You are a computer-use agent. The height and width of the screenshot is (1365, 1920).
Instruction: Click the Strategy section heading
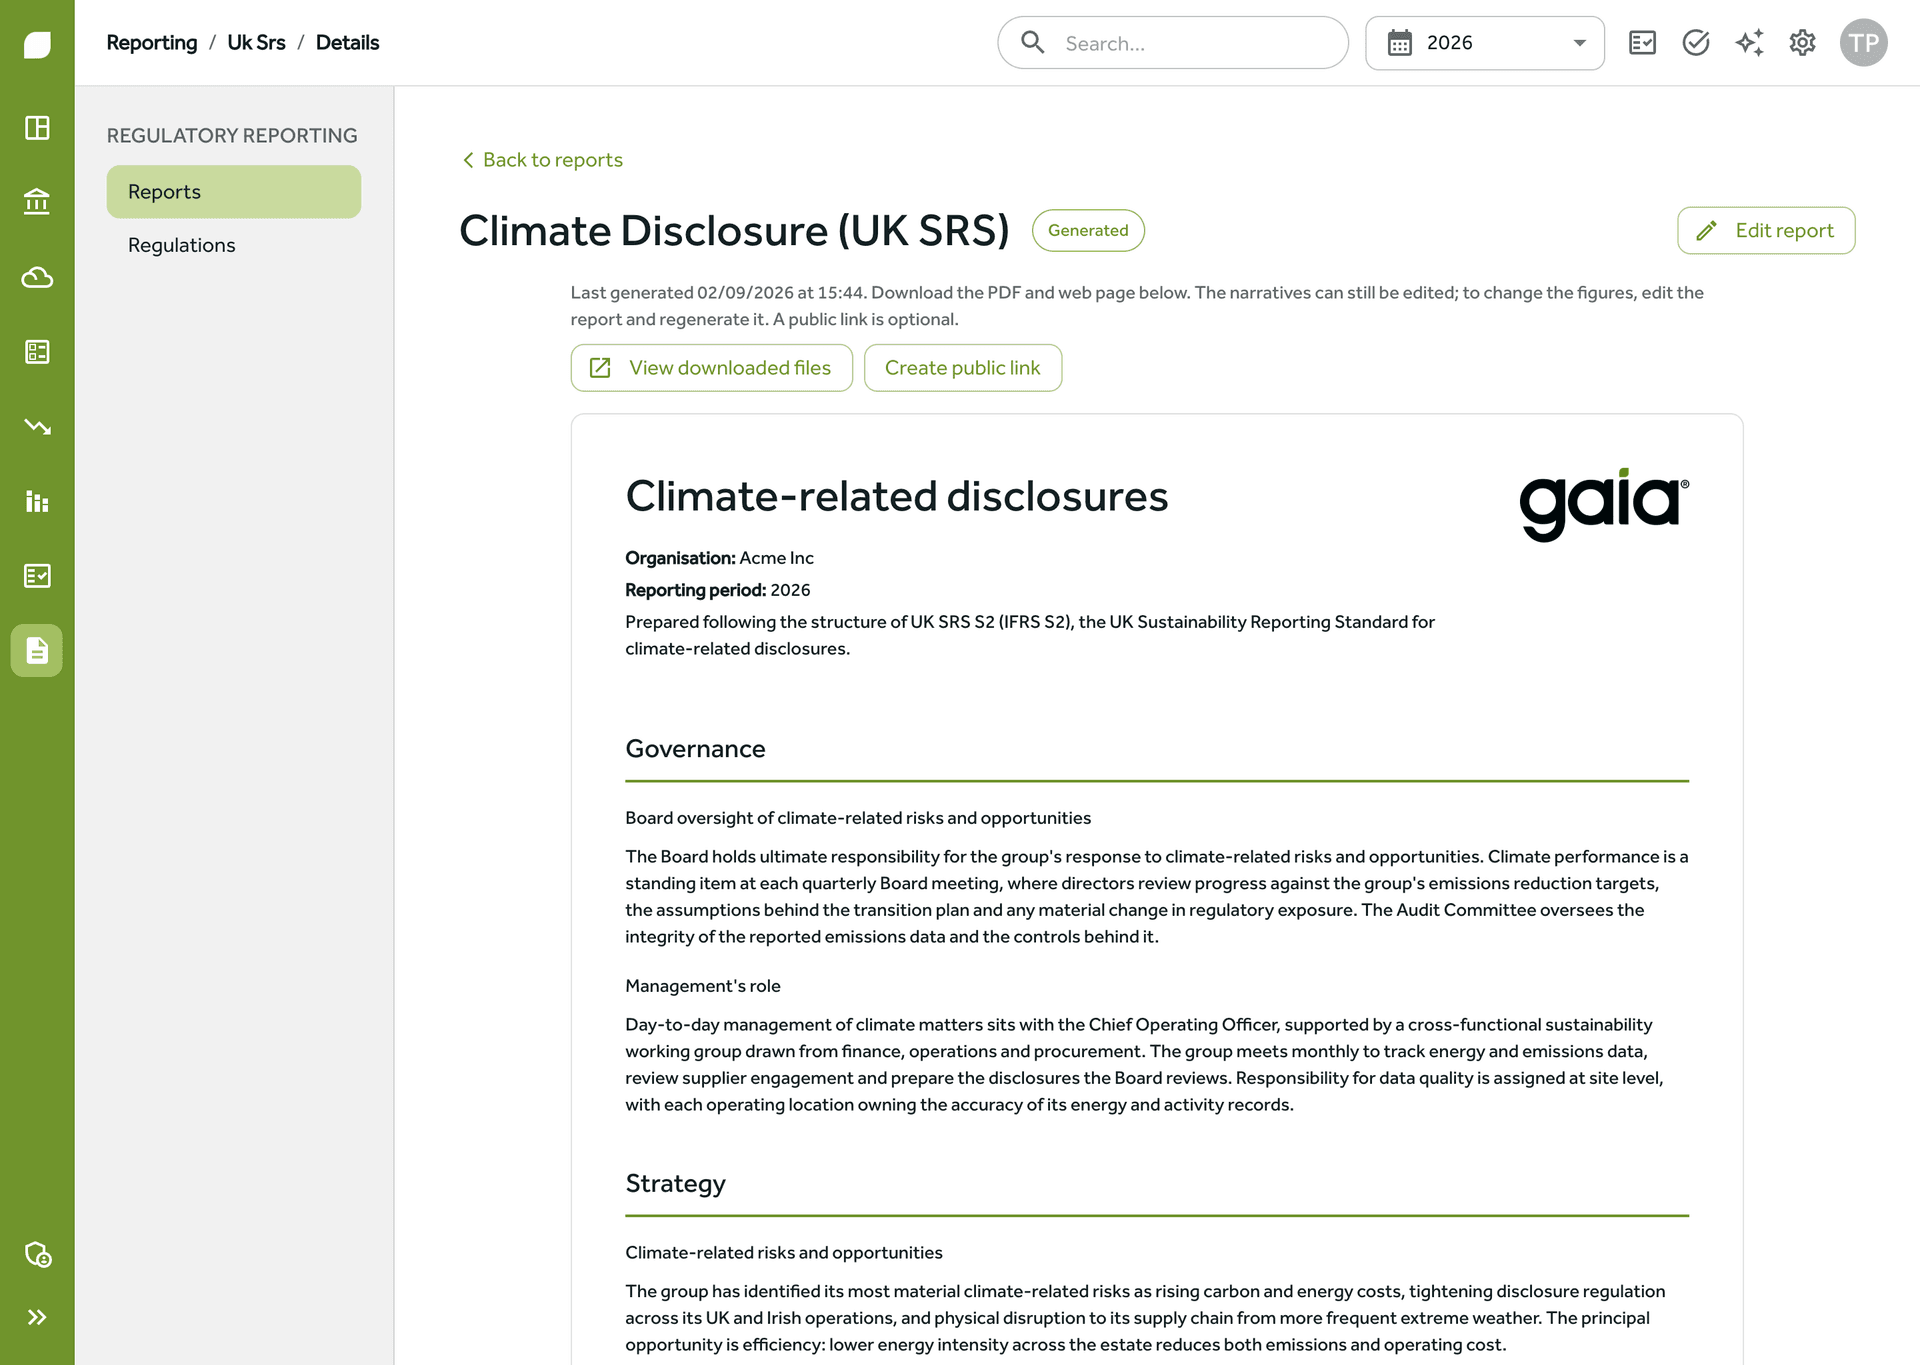pos(675,1184)
